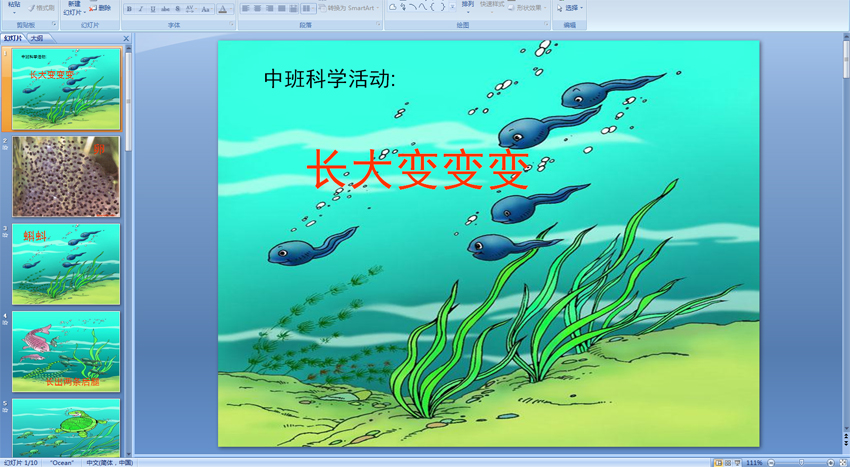Viewport: 850px width, 467px height.
Task: Click the Paste button
Action: point(14,6)
